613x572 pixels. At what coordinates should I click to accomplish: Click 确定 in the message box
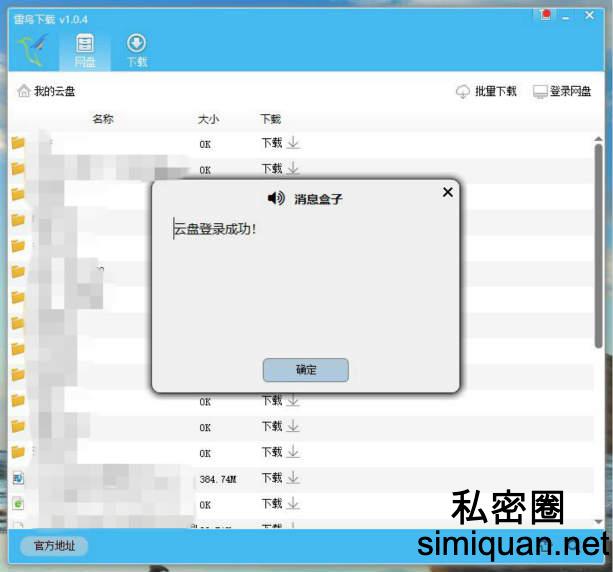[x=305, y=370]
